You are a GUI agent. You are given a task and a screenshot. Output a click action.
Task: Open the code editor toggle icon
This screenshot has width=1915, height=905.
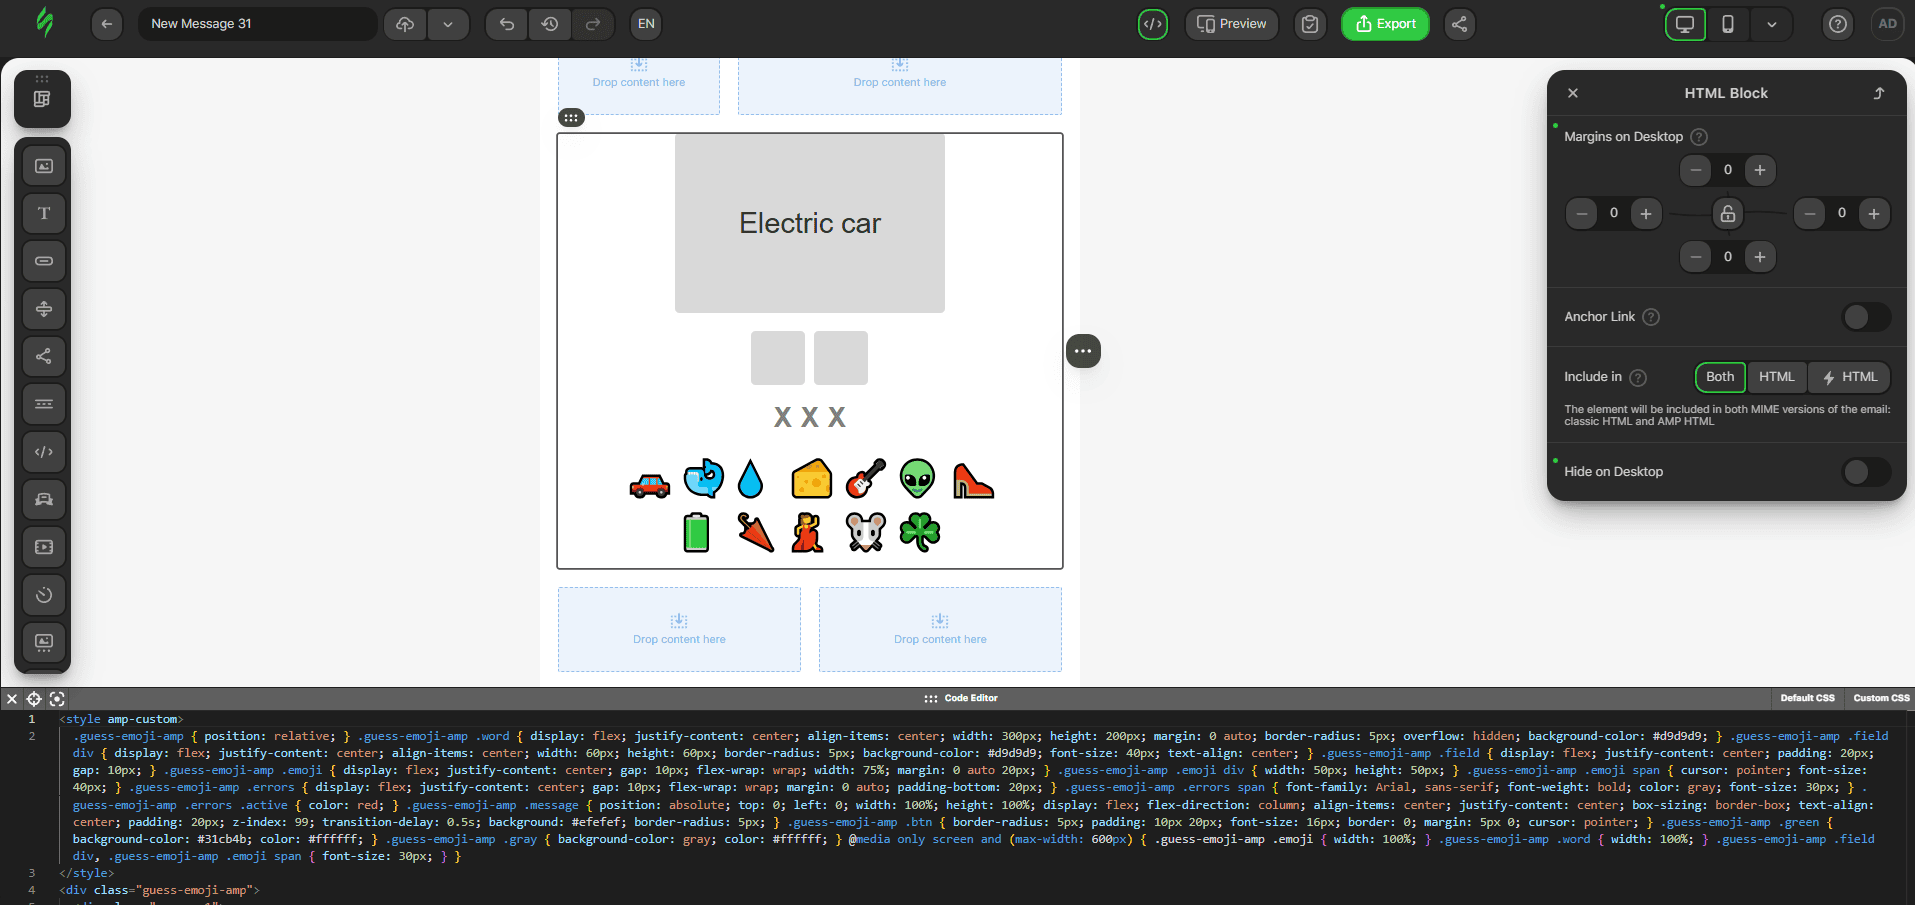tap(1153, 24)
